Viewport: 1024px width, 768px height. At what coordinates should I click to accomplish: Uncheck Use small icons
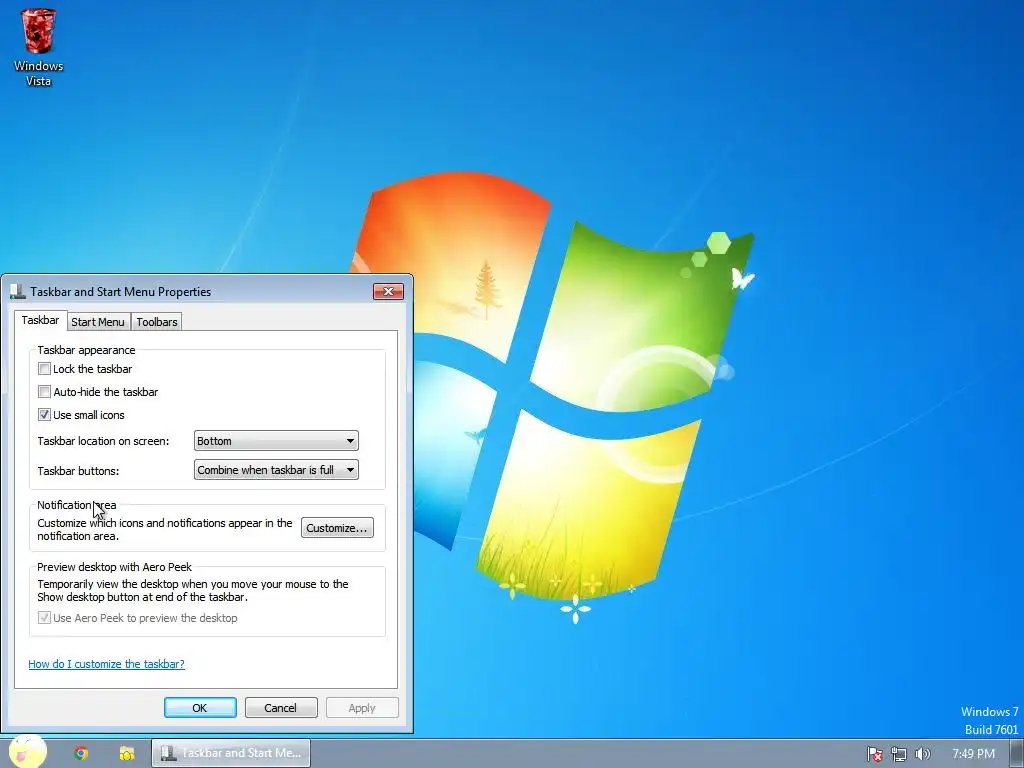(44, 415)
